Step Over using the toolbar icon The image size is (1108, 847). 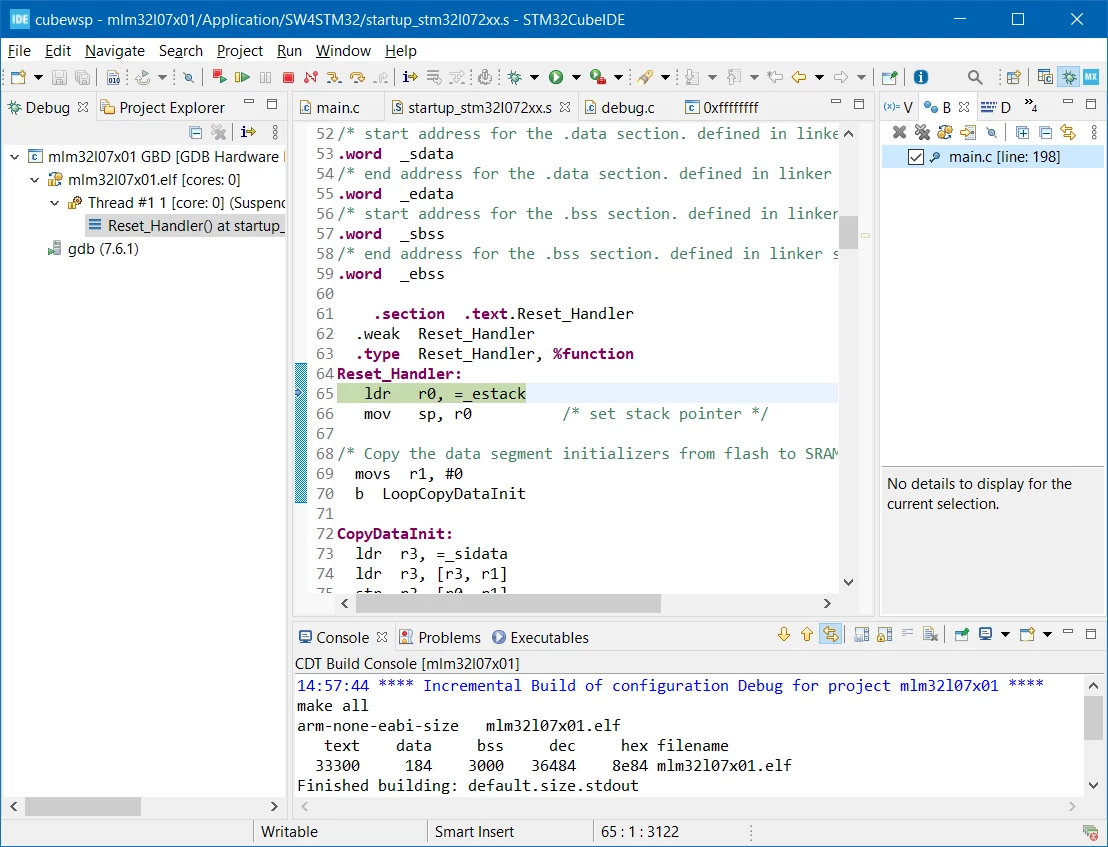(x=357, y=77)
